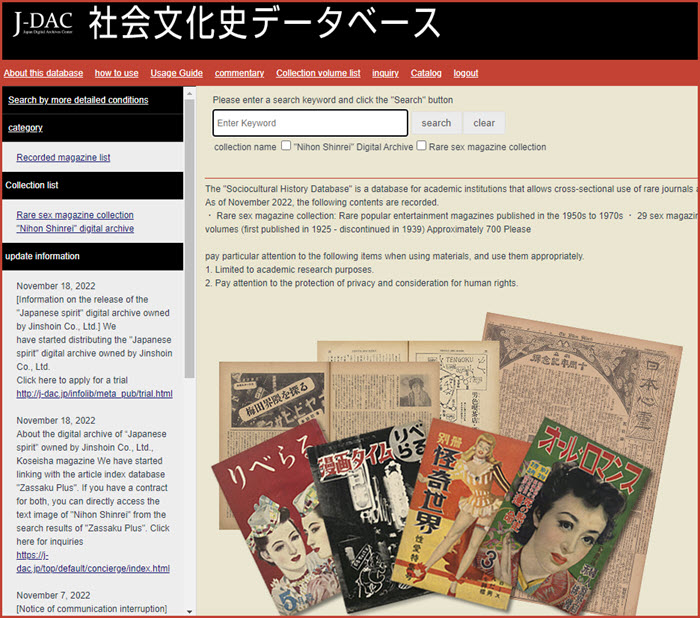Click the update information header
Screen dimensions: 700x618
[92, 256]
